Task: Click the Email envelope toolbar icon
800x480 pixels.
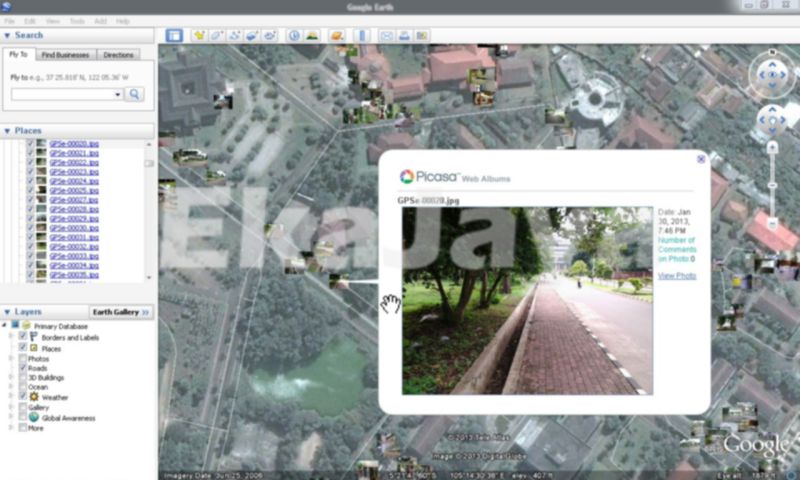Action: click(387, 35)
